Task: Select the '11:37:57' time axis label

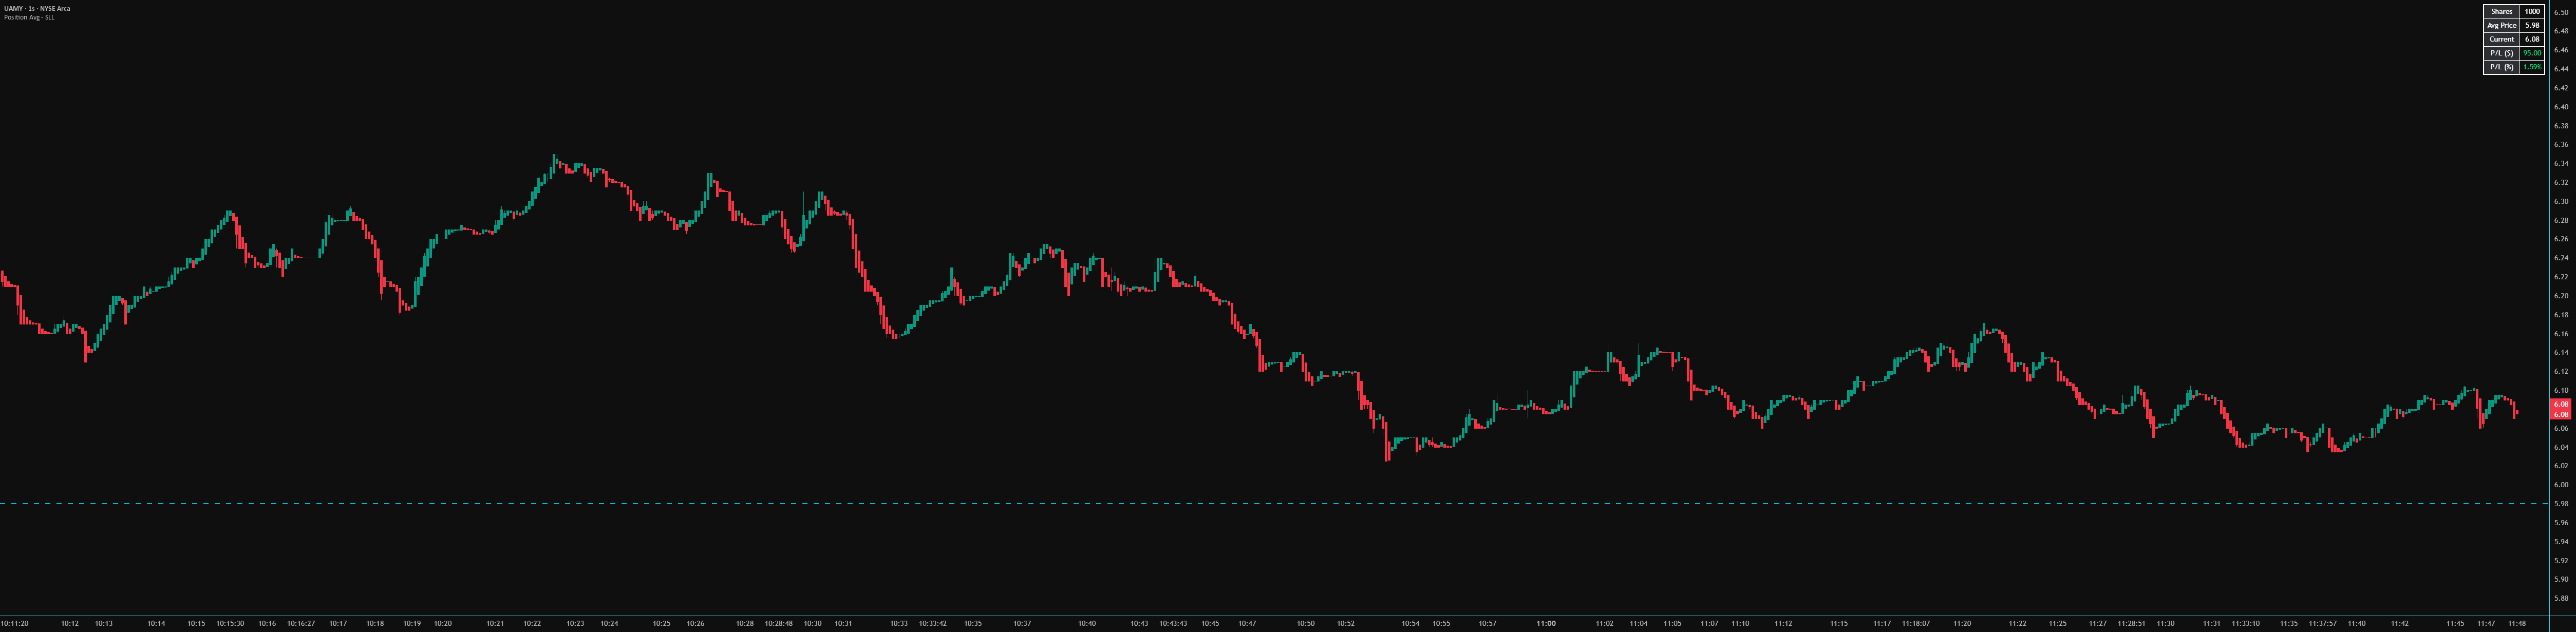Action: [x=2323, y=623]
